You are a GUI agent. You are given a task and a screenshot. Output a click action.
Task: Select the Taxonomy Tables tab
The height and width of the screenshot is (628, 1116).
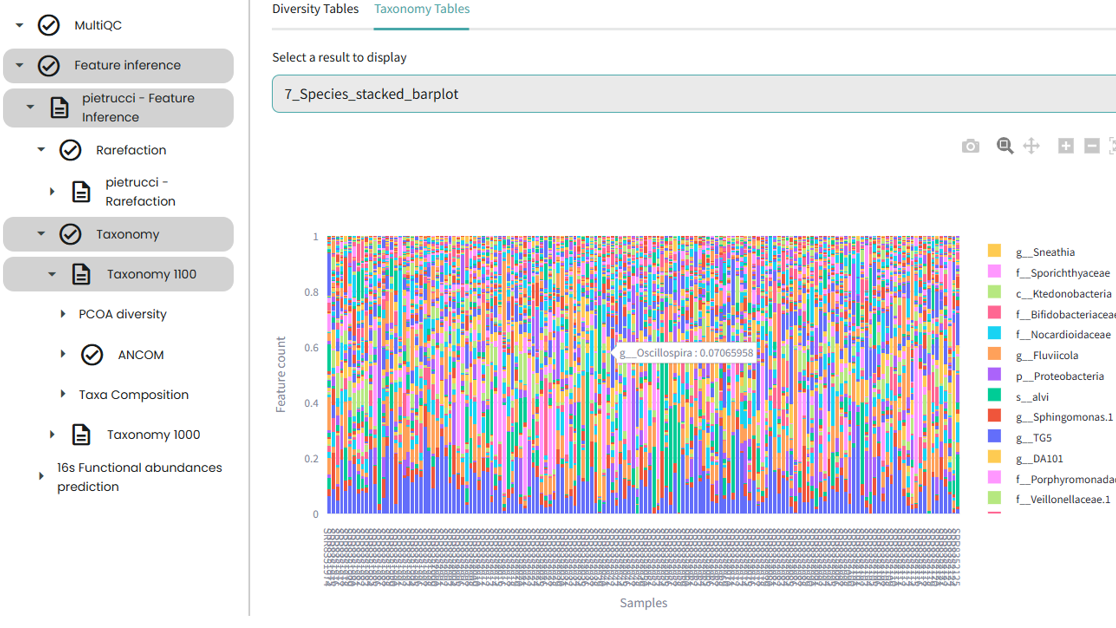coord(421,9)
